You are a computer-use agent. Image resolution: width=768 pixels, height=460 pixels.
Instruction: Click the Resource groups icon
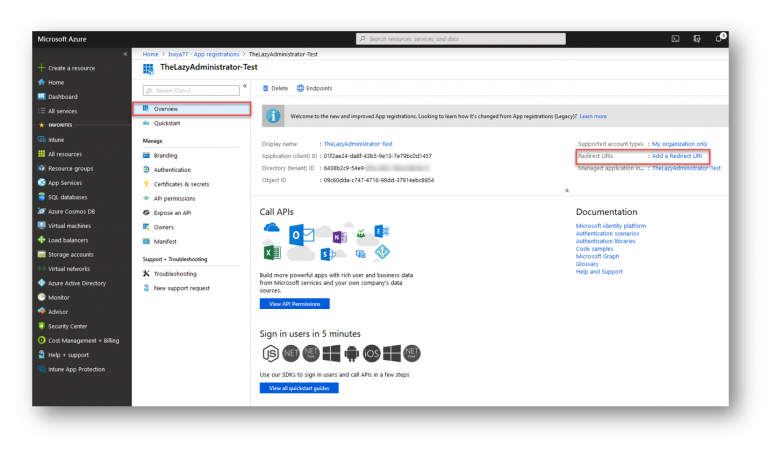click(42, 168)
